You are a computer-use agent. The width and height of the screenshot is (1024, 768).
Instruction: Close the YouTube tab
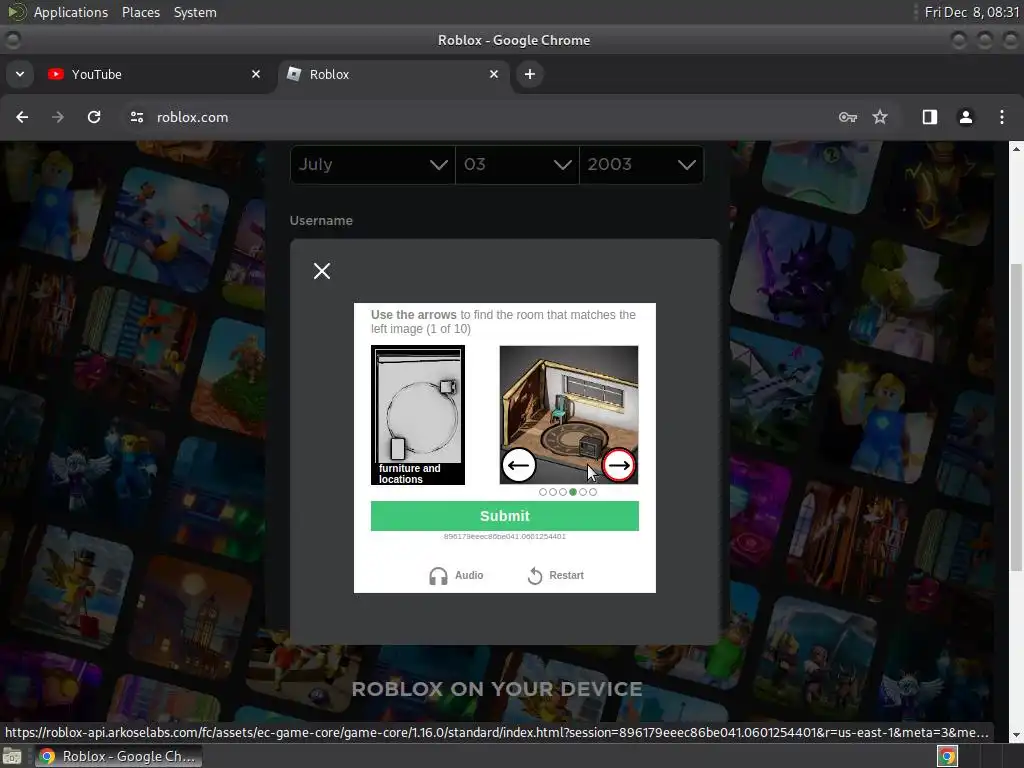tap(256, 74)
